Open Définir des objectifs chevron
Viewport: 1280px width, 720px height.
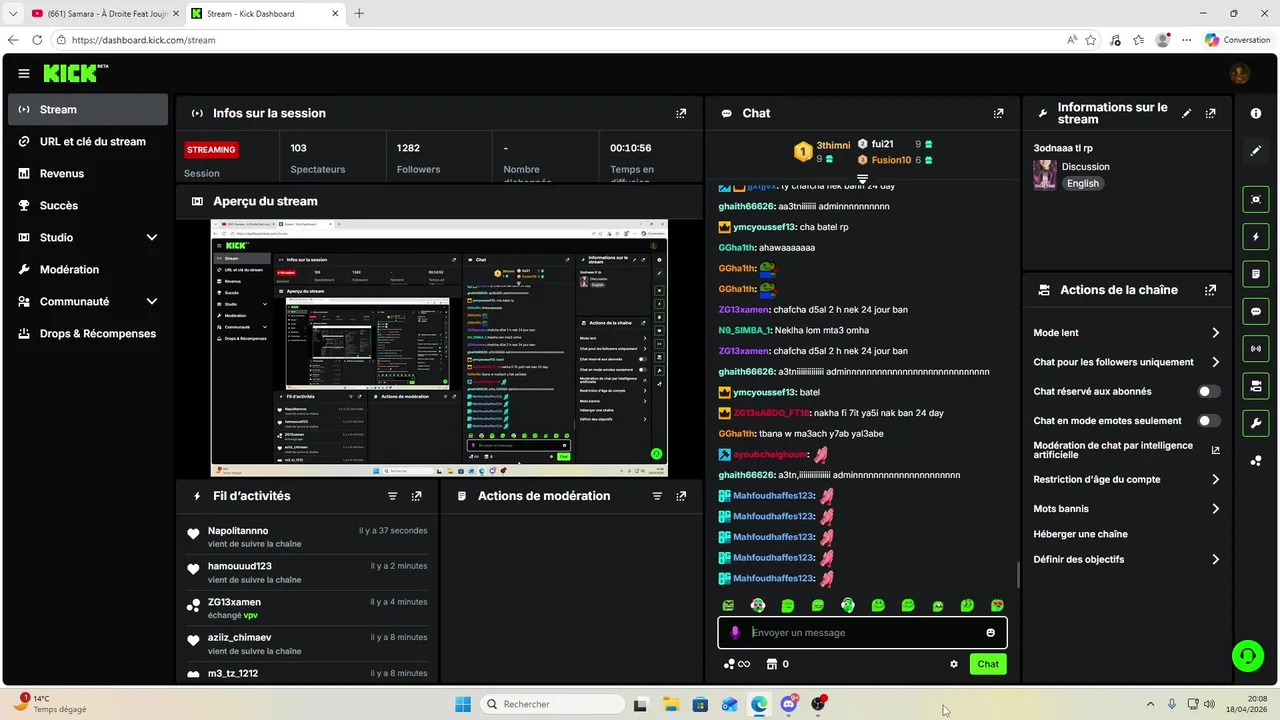pos(1215,560)
